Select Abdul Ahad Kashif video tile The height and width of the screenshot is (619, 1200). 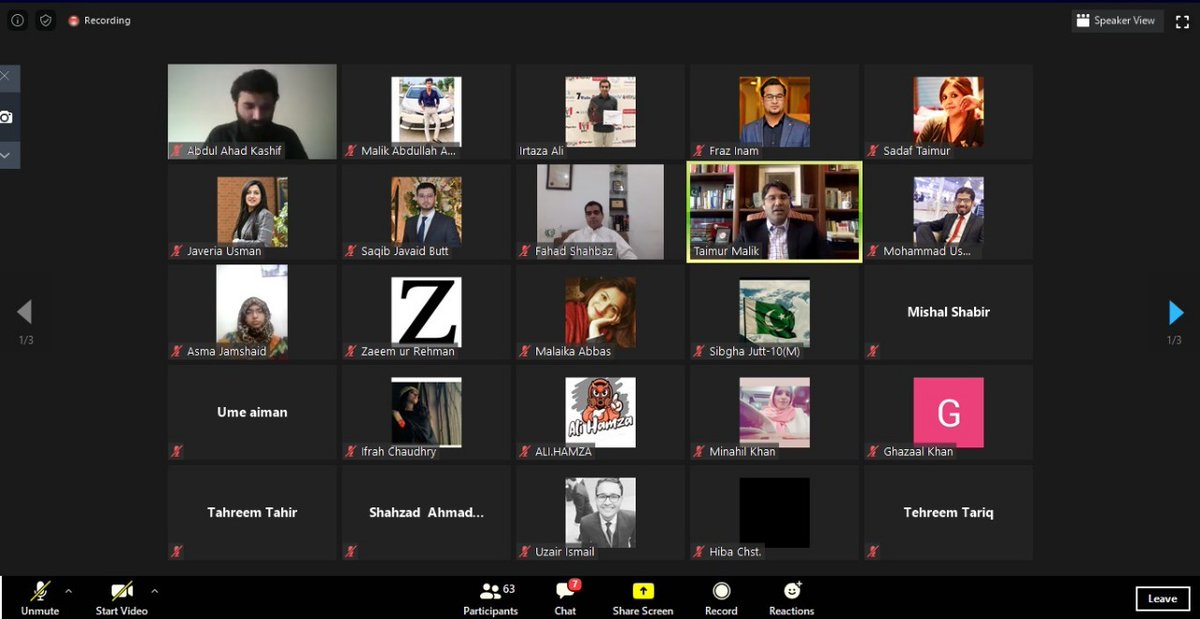click(x=252, y=111)
